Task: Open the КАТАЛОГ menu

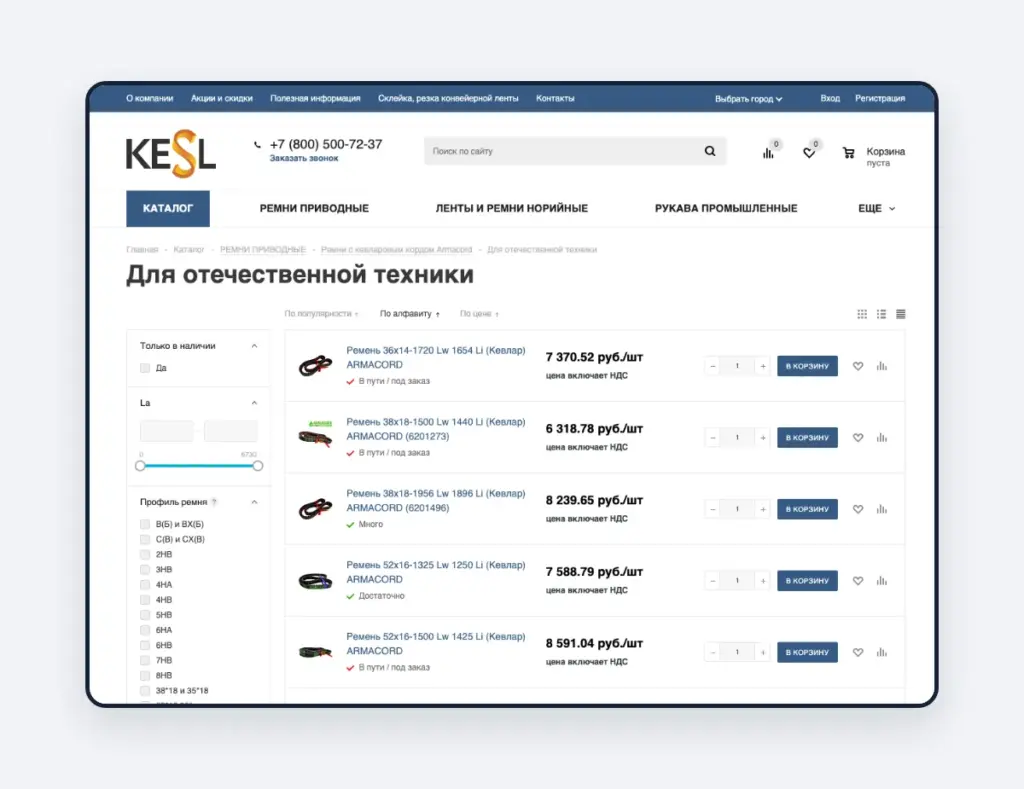Action: tap(168, 208)
